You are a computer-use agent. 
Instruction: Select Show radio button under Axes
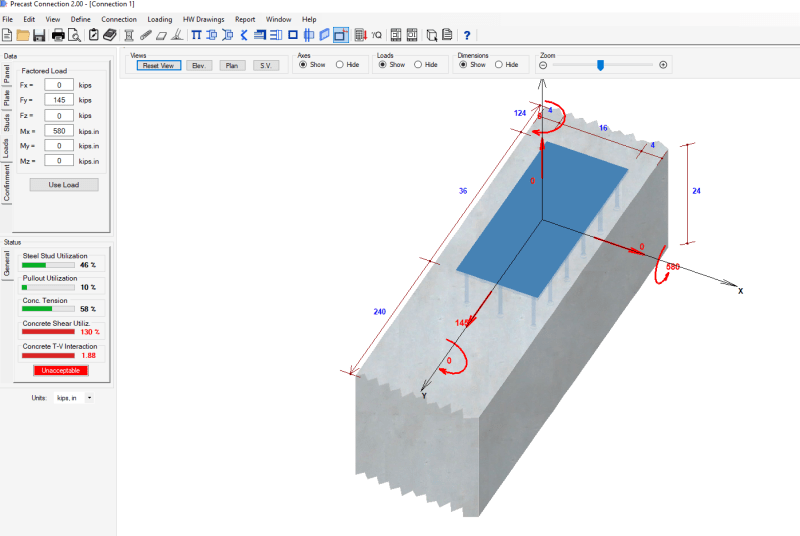(303, 65)
